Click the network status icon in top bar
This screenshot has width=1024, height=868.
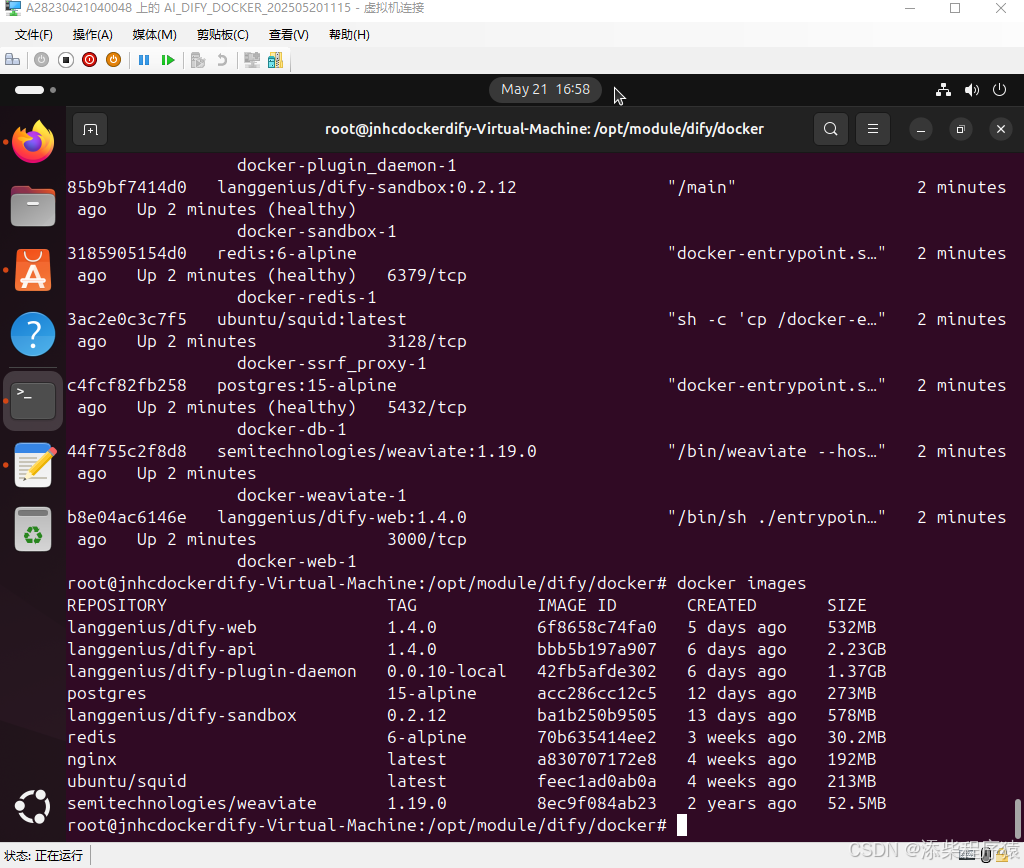[943, 89]
